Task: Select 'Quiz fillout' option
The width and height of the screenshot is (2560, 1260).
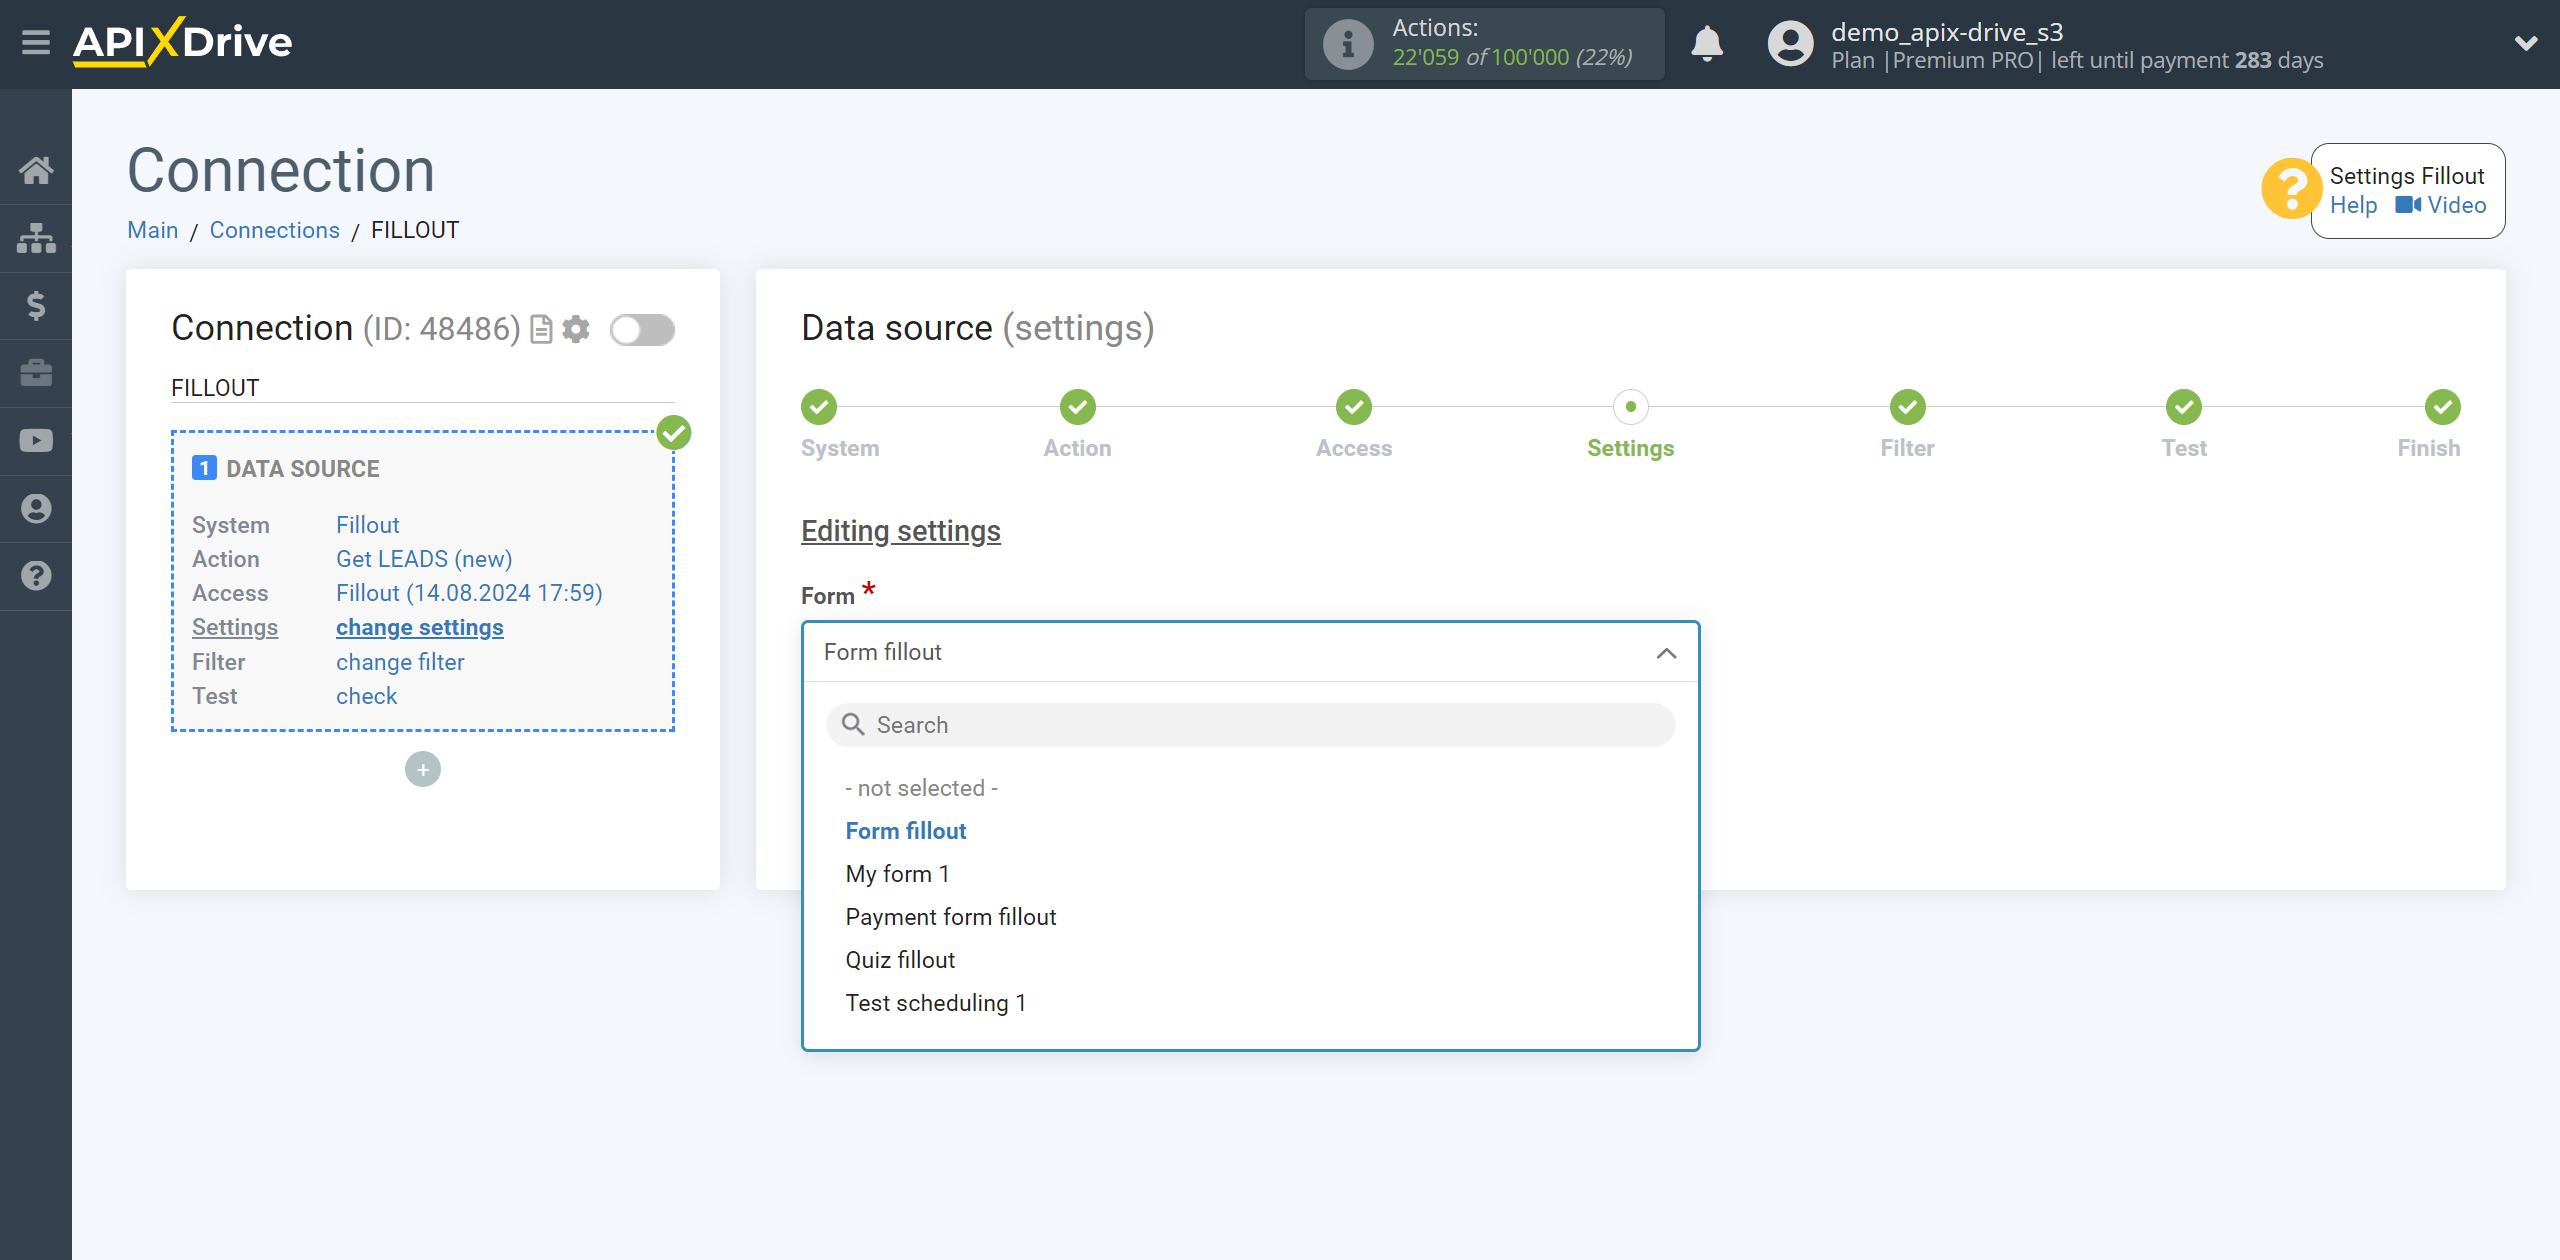Action: (x=900, y=960)
